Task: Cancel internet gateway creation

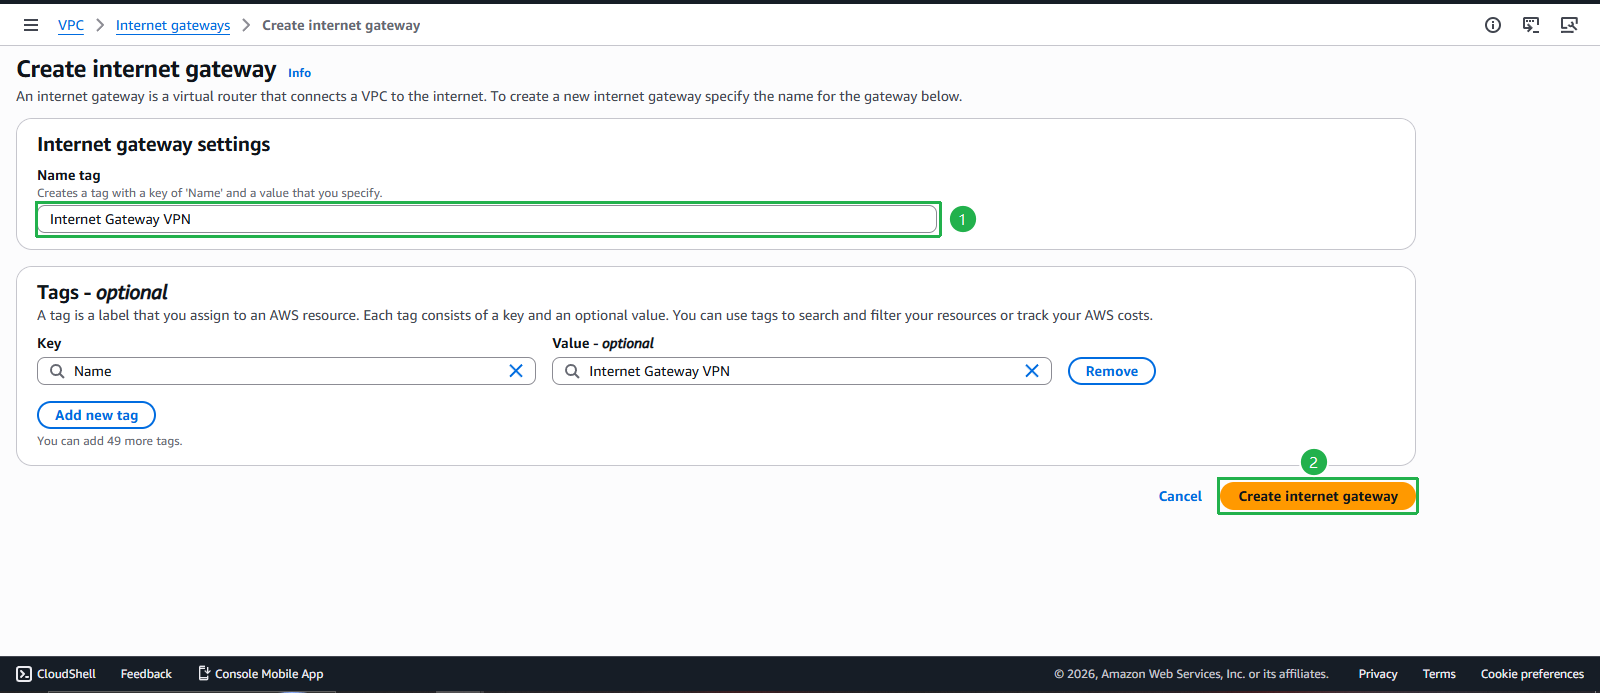Action: pos(1180,496)
